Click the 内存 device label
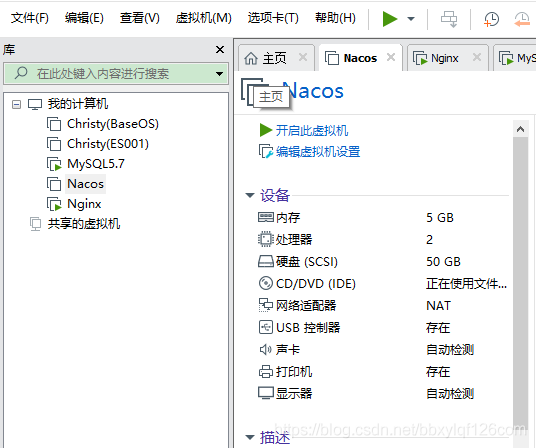 pyautogui.click(x=288, y=218)
